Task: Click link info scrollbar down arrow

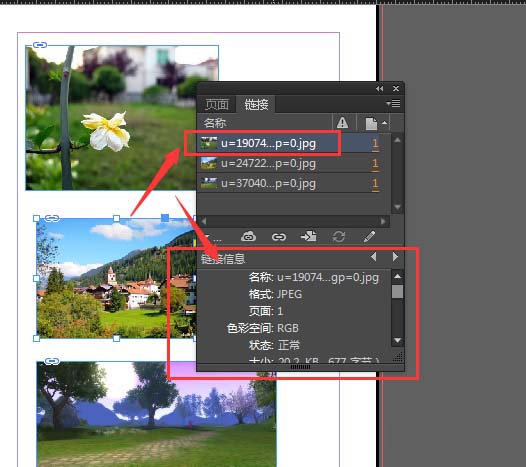Action: 398,340
